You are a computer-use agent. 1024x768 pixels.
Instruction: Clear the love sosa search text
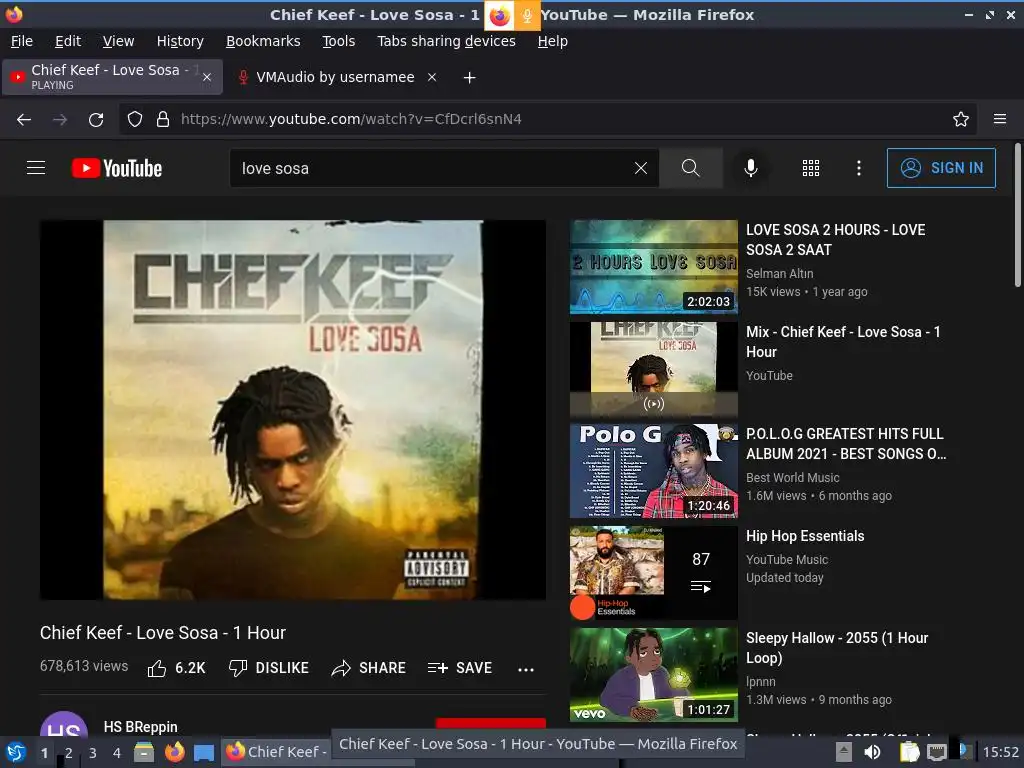pyautogui.click(x=641, y=168)
